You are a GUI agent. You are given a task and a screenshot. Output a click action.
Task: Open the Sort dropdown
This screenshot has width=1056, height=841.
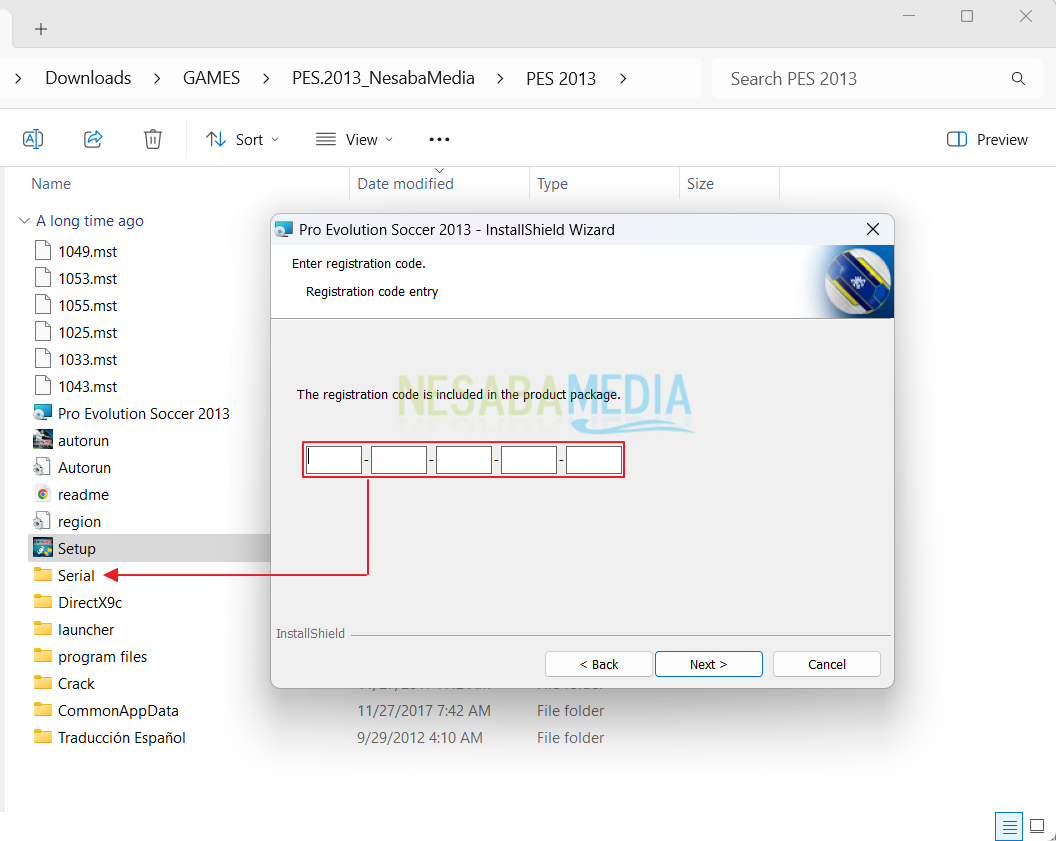click(x=242, y=139)
